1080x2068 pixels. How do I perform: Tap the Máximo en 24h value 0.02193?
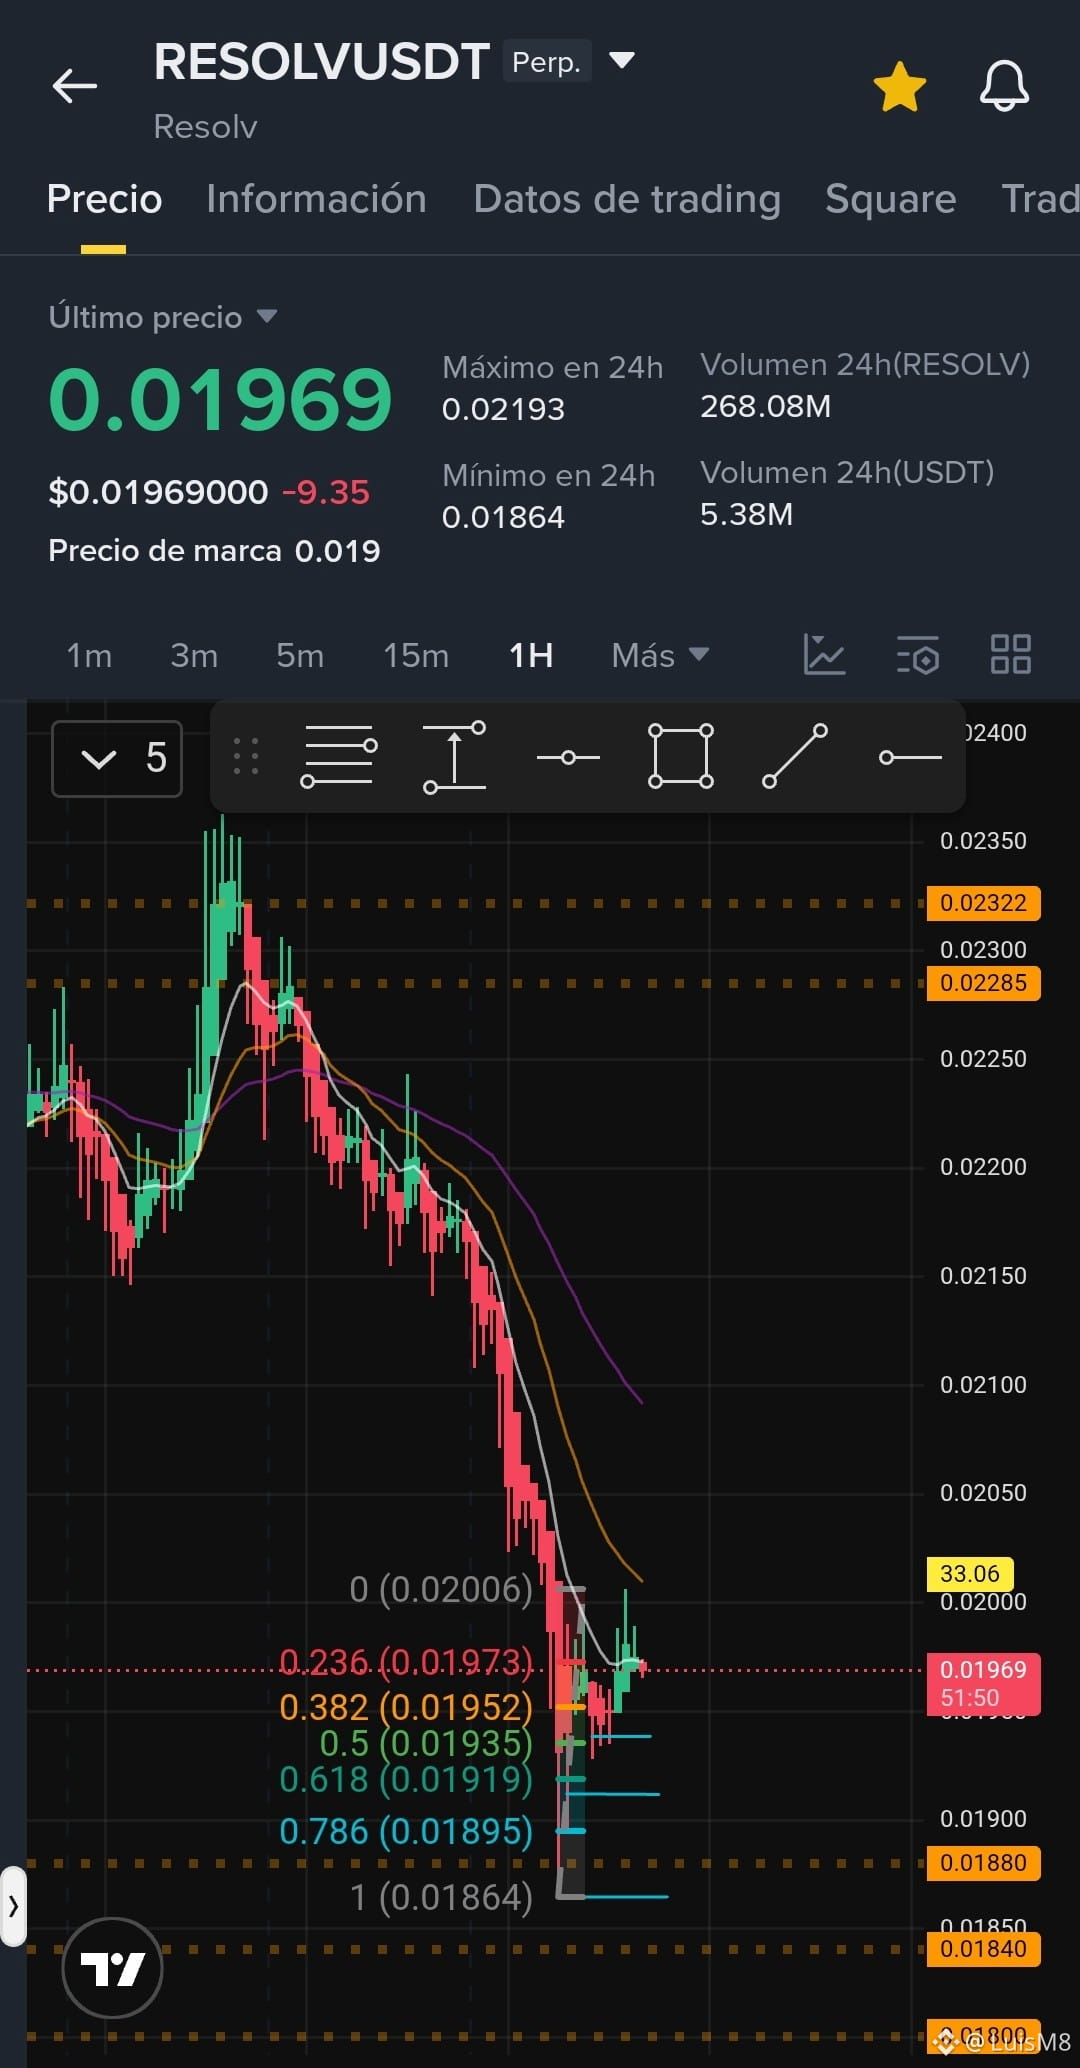tap(503, 409)
